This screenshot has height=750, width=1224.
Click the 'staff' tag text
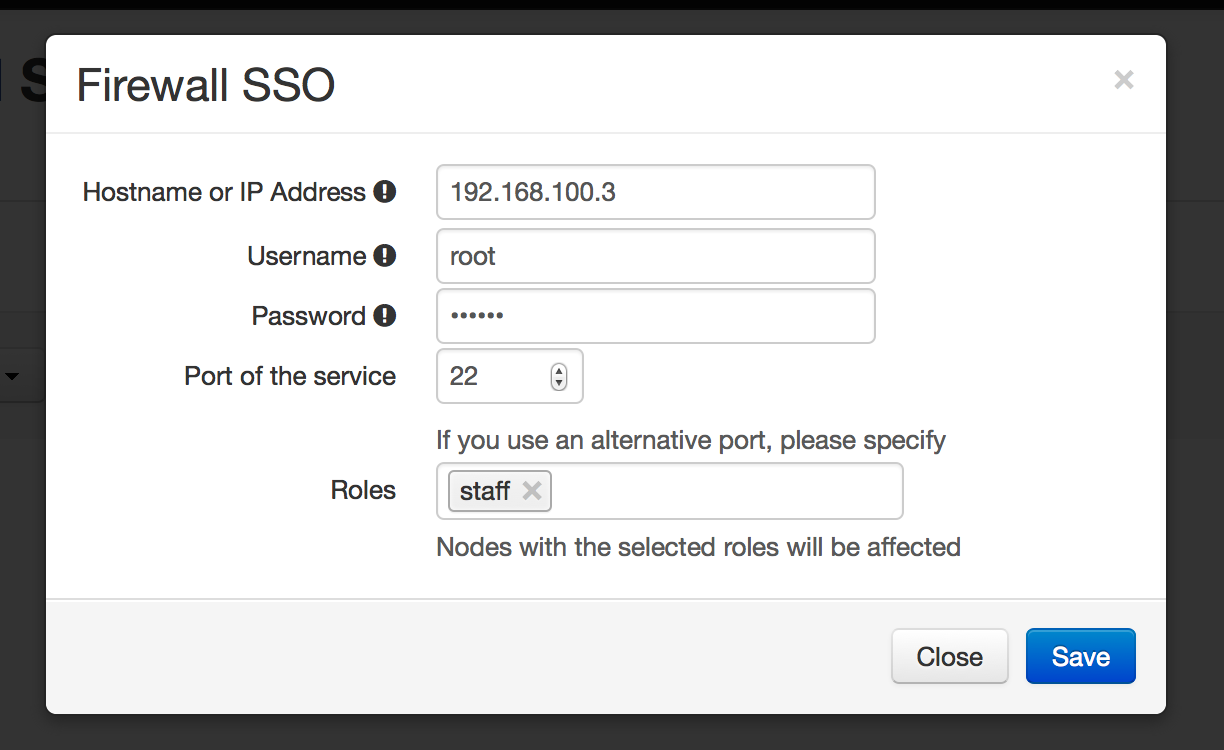(485, 491)
